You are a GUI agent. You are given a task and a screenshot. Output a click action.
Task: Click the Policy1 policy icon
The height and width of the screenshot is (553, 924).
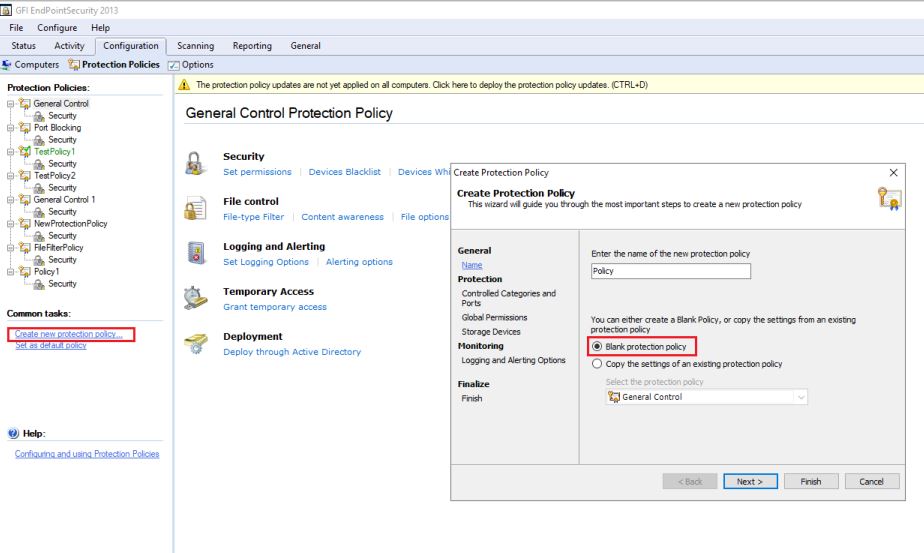tap(25, 272)
